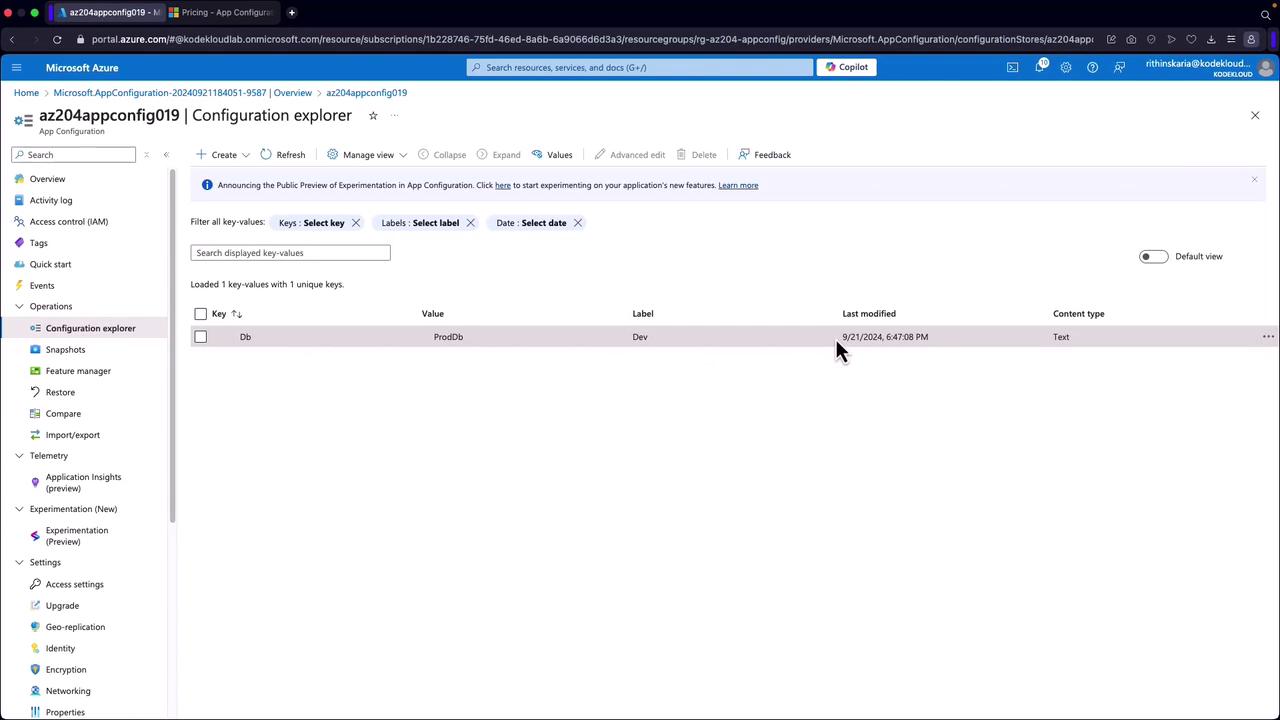Remove the Date filter with its X
The height and width of the screenshot is (720, 1280).
point(577,223)
